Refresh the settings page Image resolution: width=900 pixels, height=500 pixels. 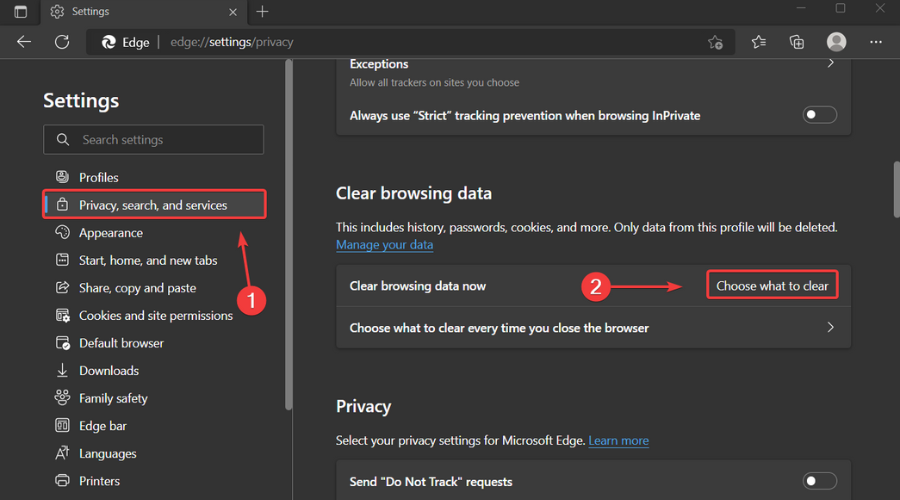click(62, 42)
